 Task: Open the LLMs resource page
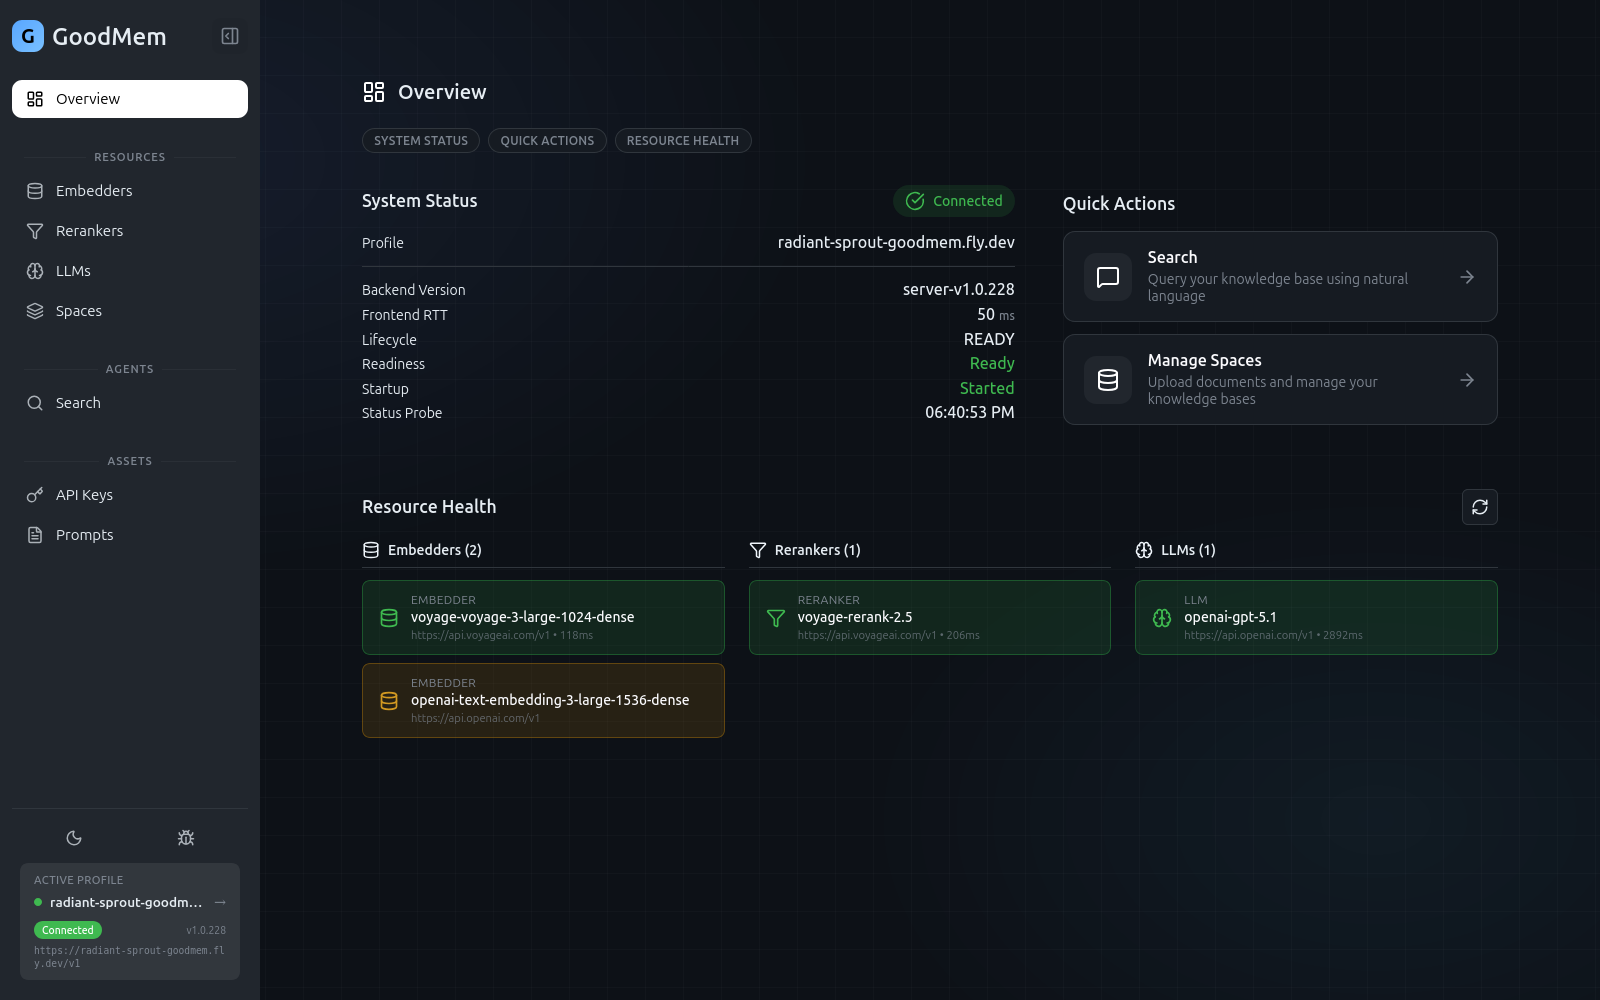(x=73, y=270)
